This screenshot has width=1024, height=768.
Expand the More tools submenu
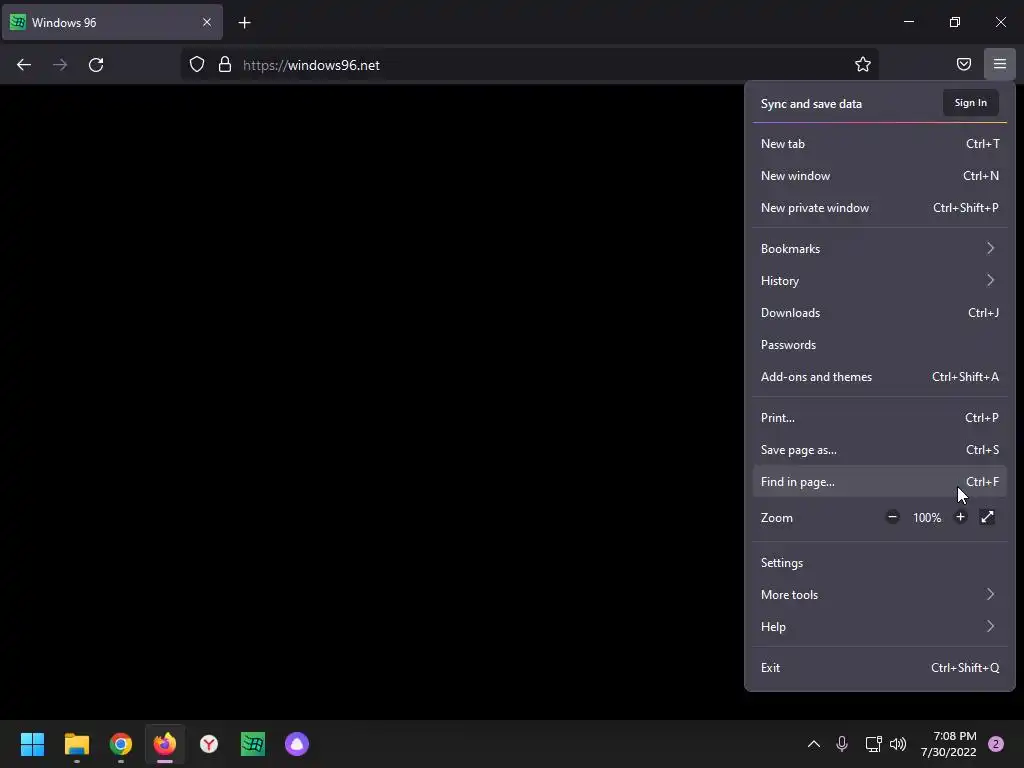tap(880, 595)
